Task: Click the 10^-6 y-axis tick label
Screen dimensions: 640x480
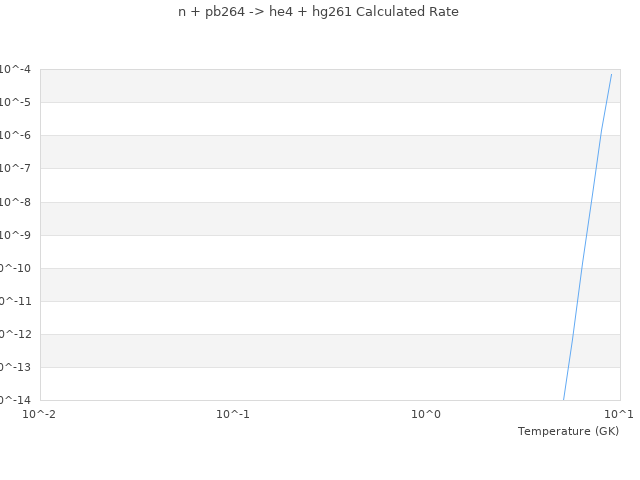Action: 16,135
